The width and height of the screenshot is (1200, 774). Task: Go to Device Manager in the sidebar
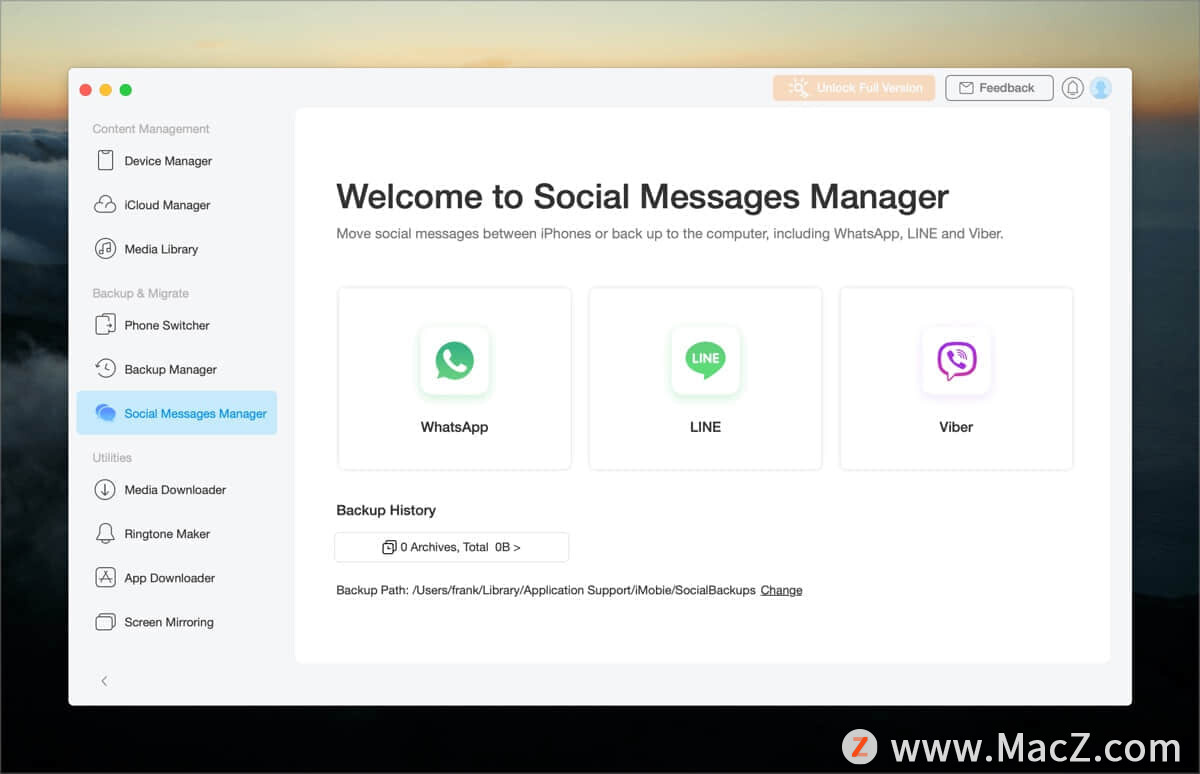tap(177, 161)
